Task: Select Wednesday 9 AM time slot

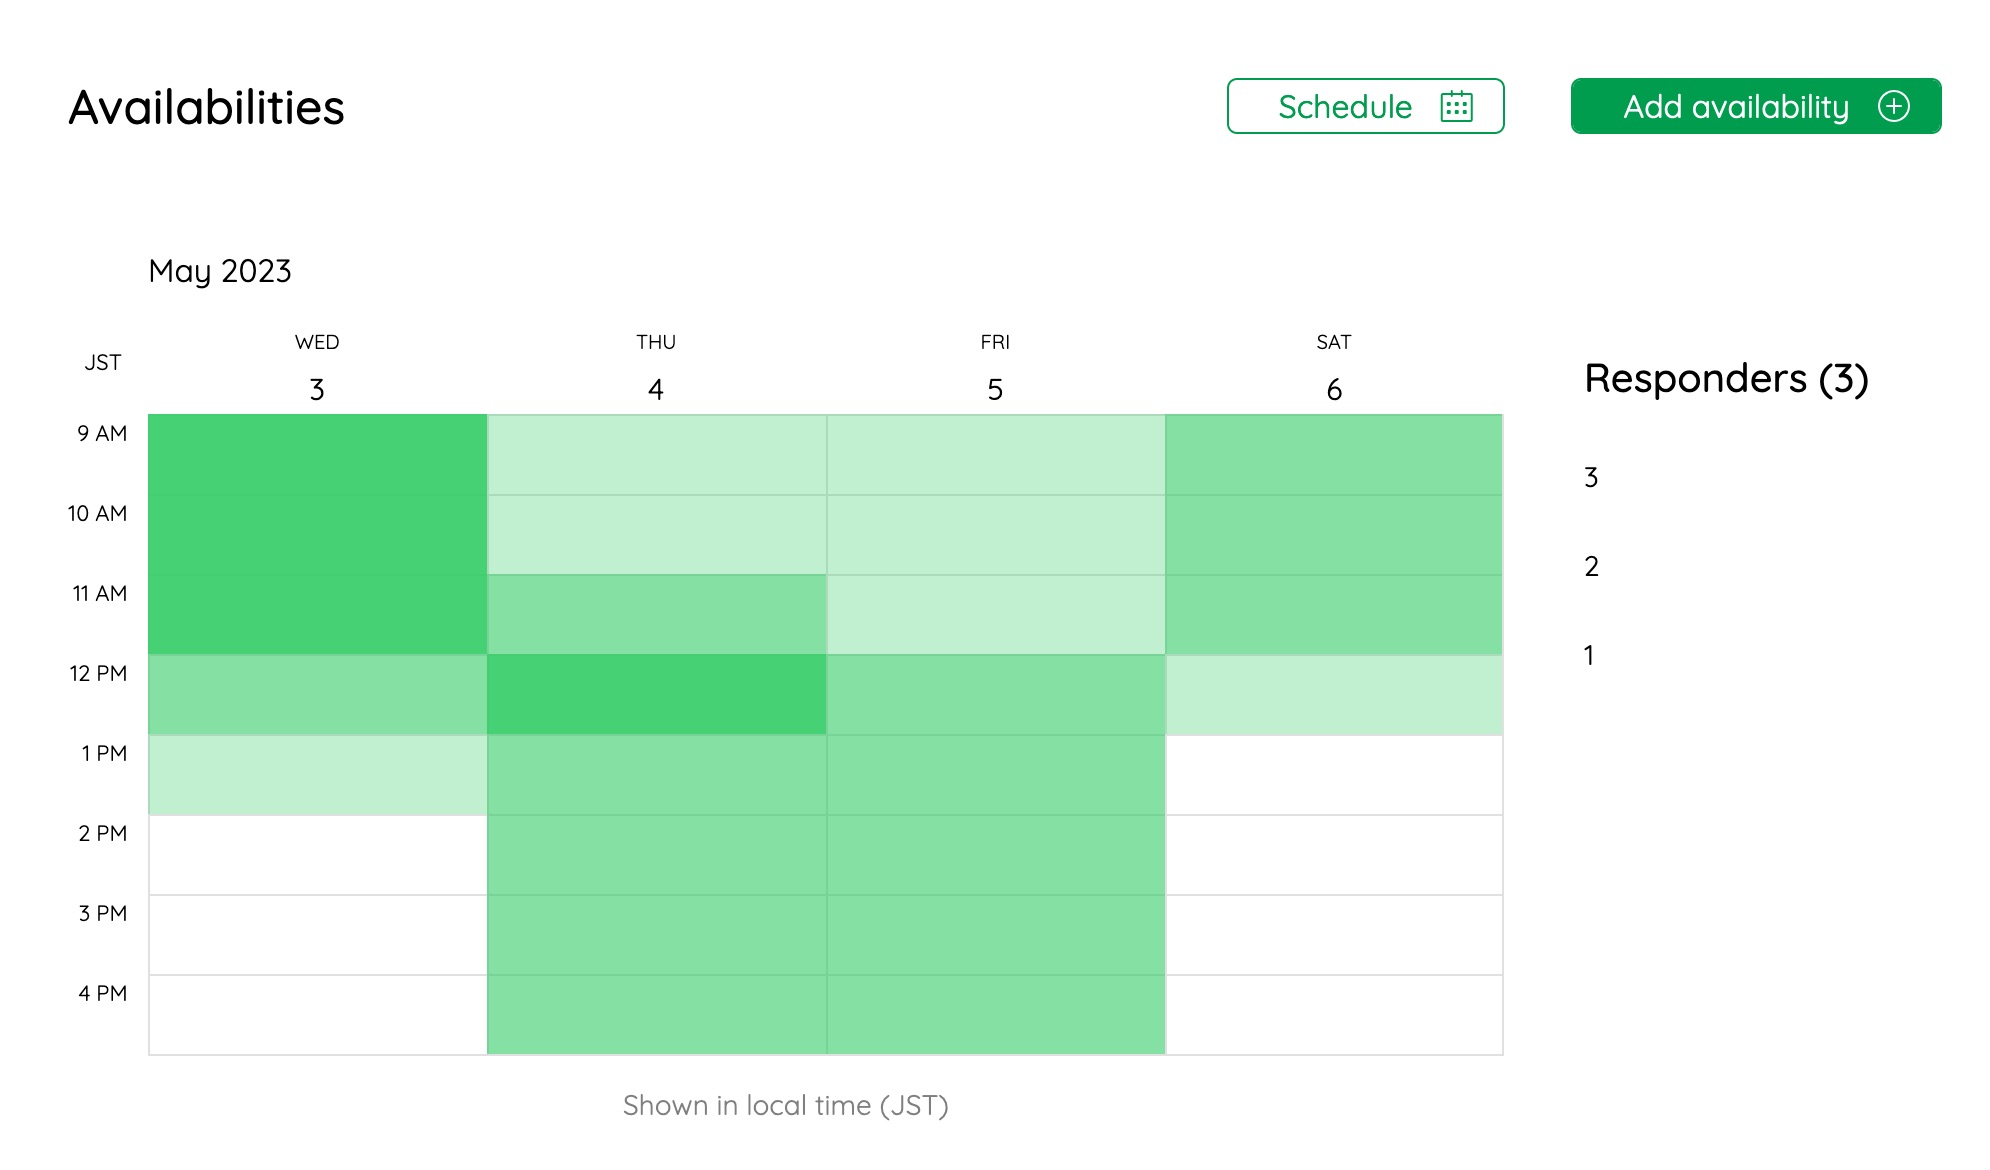Action: coord(317,455)
